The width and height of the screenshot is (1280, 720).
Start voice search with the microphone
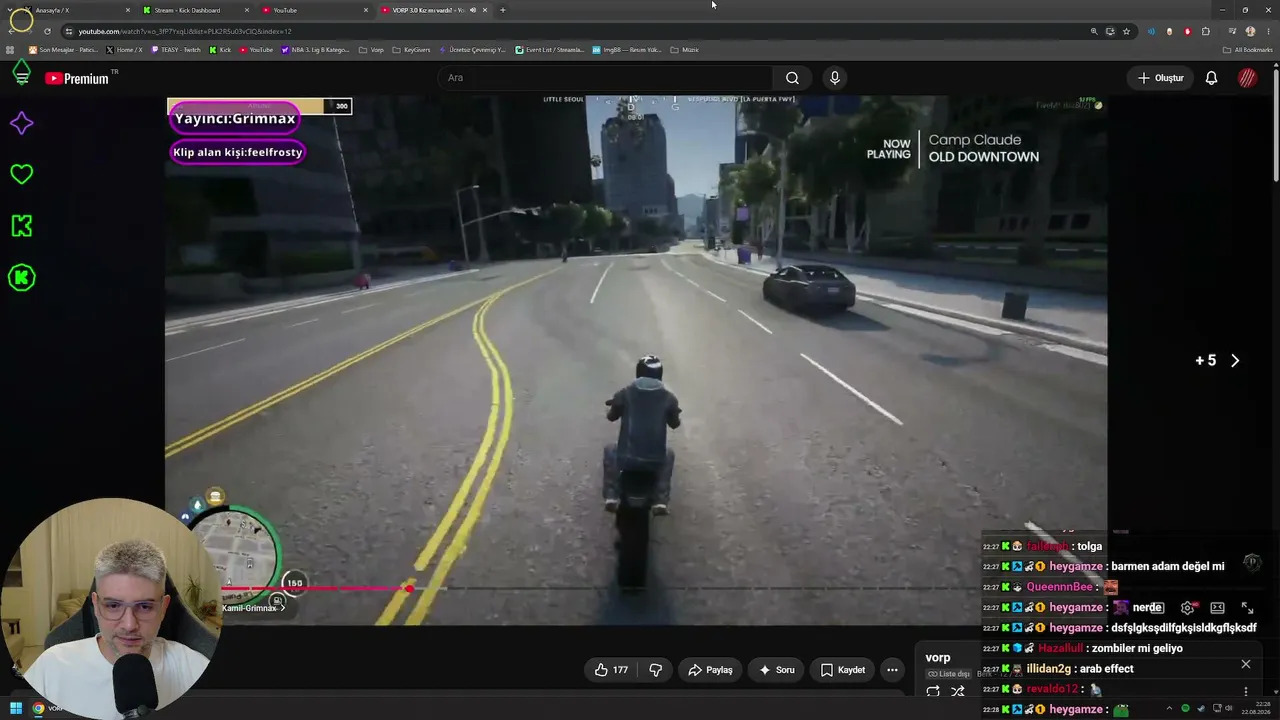pos(835,78)
